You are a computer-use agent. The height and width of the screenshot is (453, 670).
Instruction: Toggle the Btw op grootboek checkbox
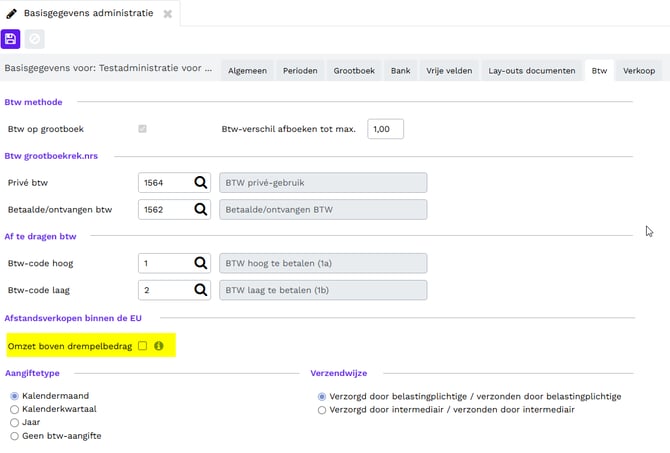142,129
